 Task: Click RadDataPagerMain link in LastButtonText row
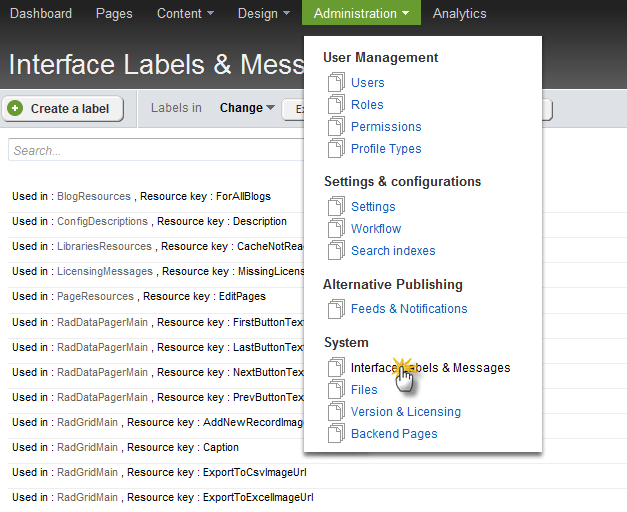coord(102,347)
